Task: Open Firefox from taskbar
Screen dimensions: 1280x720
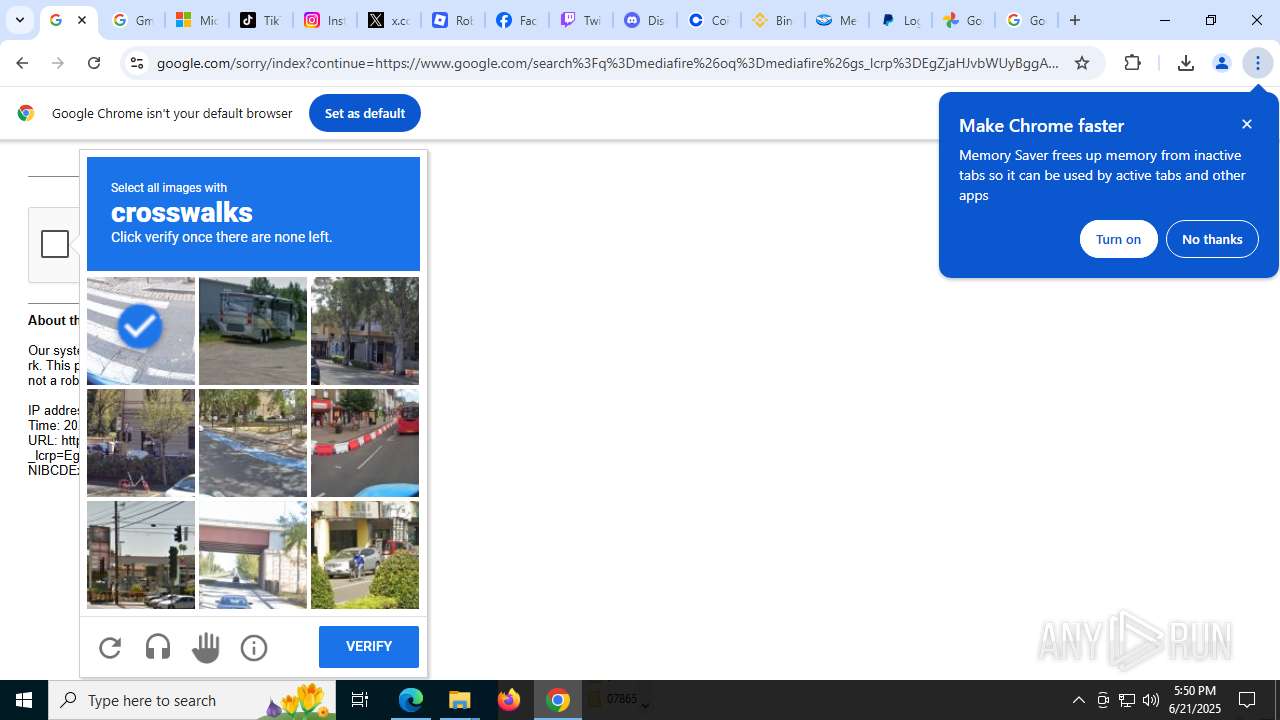Action: tap(509, 700)
